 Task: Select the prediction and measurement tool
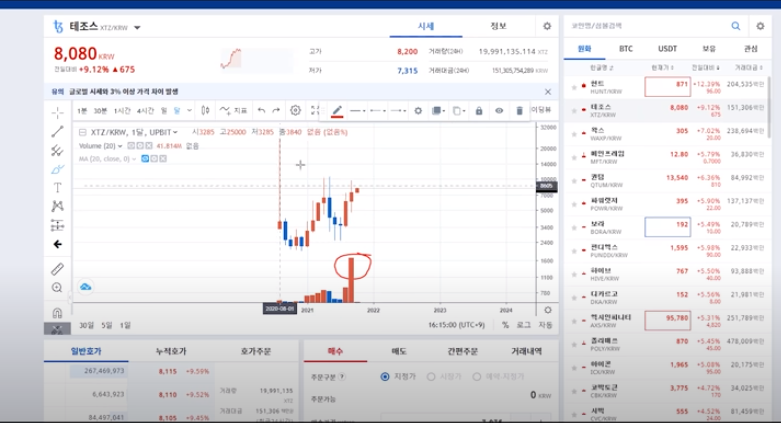57,225
